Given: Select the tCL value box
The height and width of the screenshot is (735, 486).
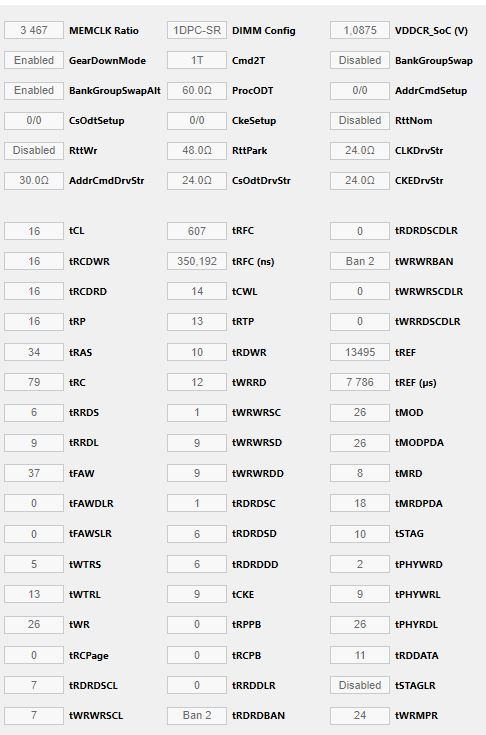Looking at the screenshot, I should tap(34, 231).
